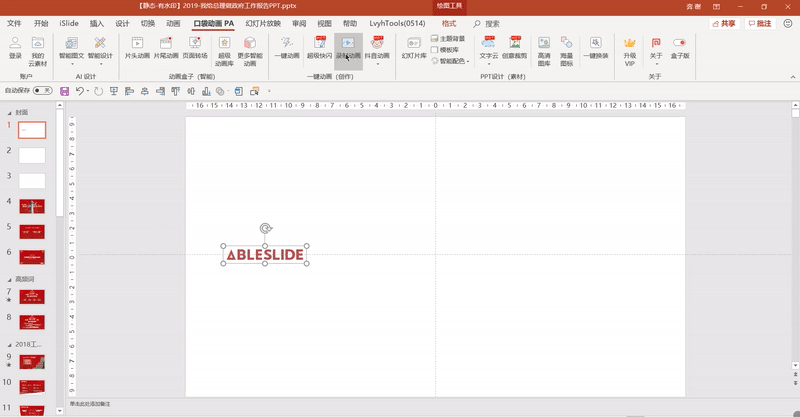The width and height of the screenshot is (800, 417).
Task: Click the 升级VIP crown icon
Action: tap(630, 50)
